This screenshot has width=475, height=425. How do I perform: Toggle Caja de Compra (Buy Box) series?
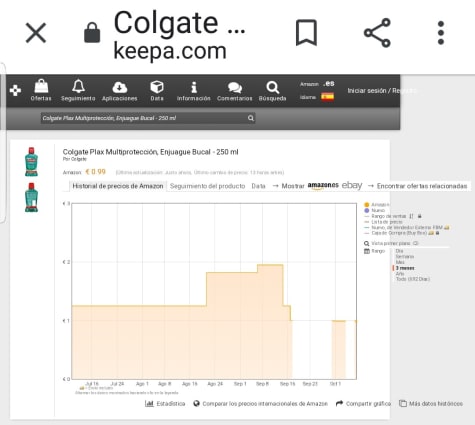pos(399,233)
